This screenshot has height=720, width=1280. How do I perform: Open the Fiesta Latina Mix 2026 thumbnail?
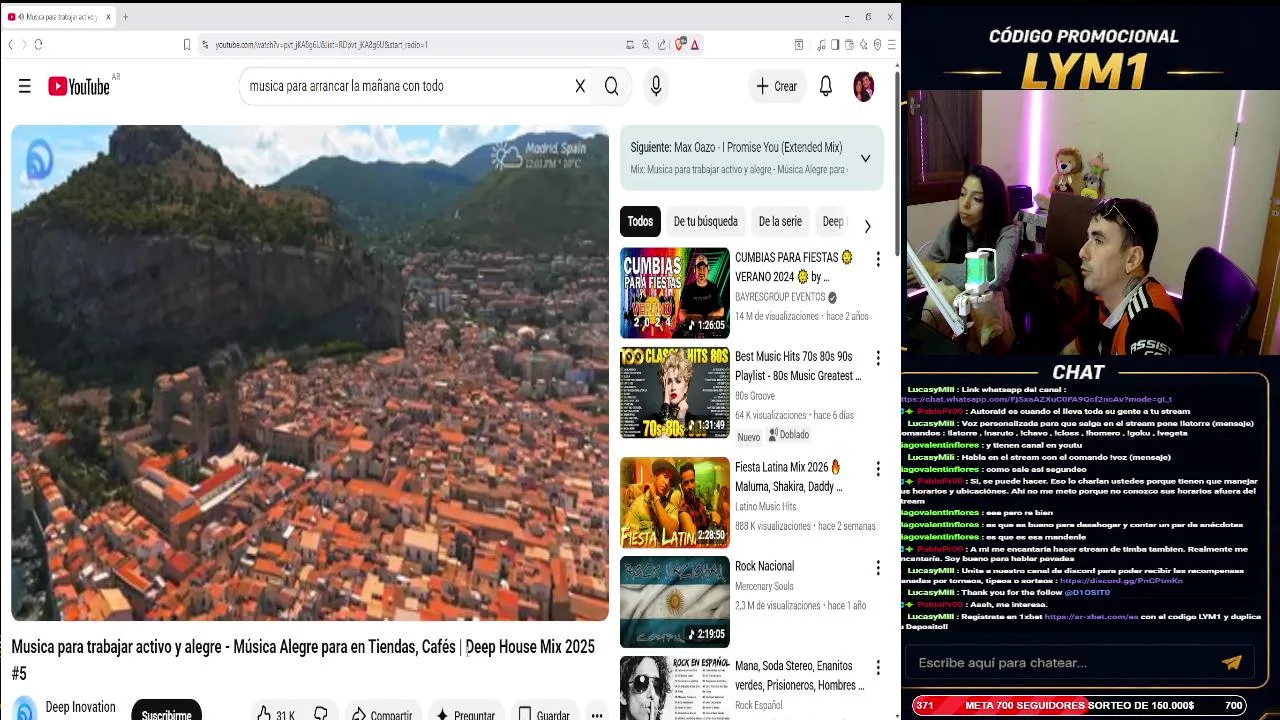[675, 502]
